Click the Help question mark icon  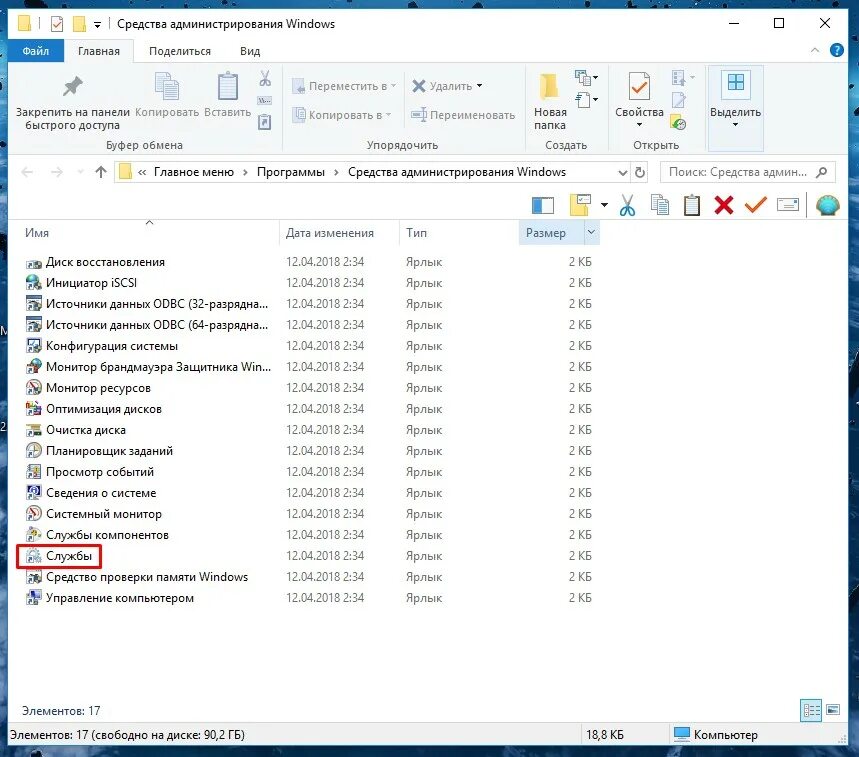(x=837, y=50)
